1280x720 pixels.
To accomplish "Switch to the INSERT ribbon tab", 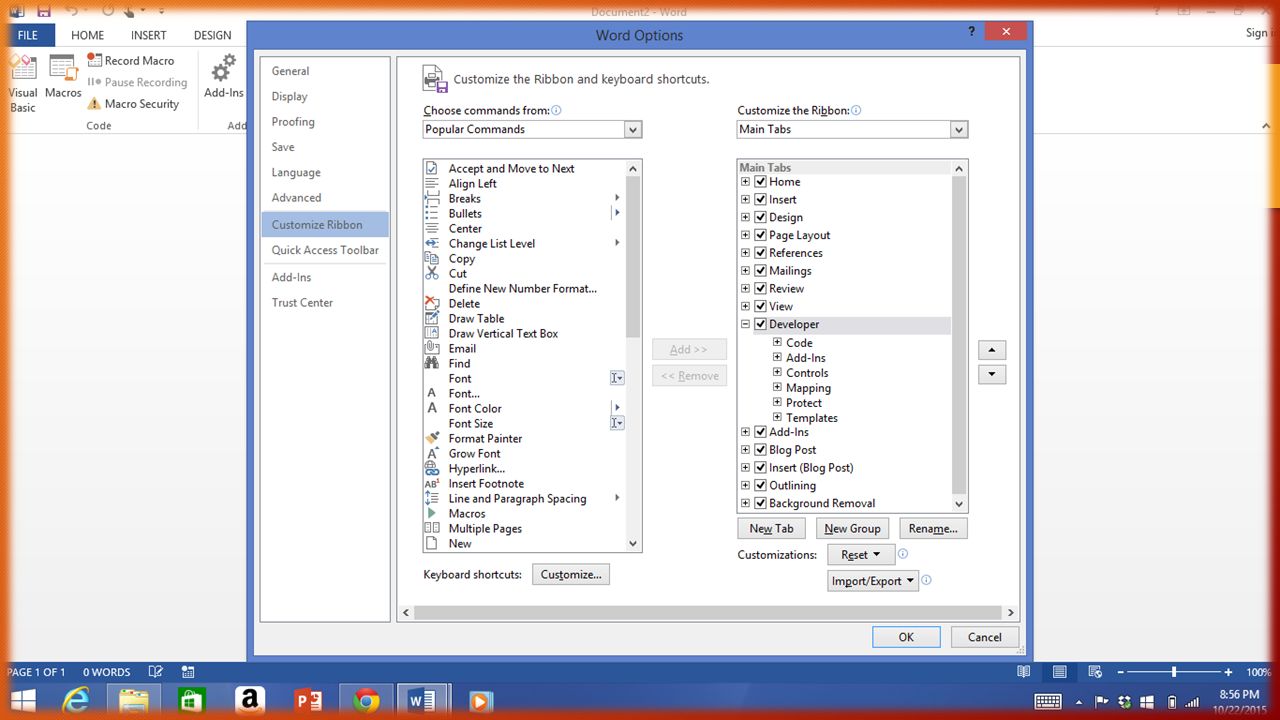I will tap(149, 35).
